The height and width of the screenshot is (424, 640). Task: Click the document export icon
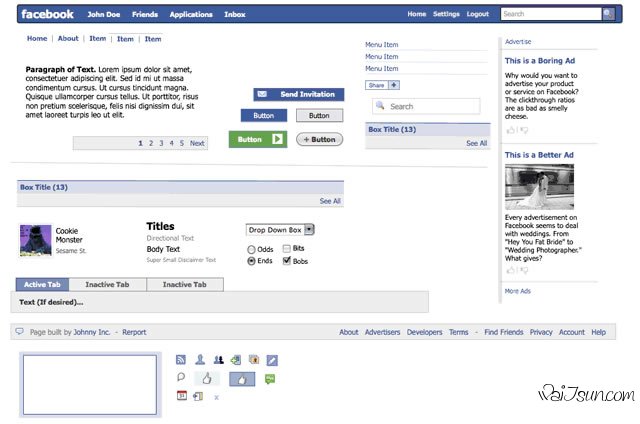click(x=198, y=396)
